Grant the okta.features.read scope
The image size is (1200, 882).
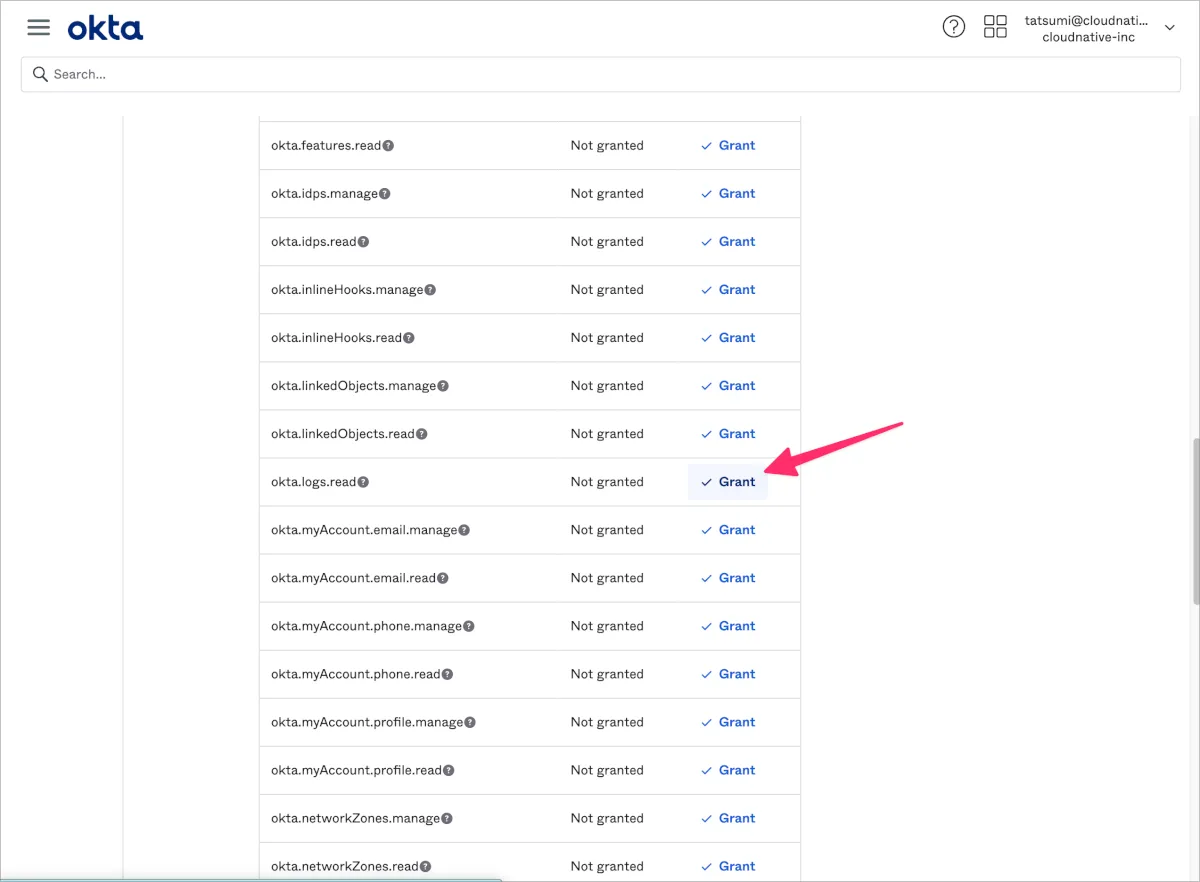[728, 145]
